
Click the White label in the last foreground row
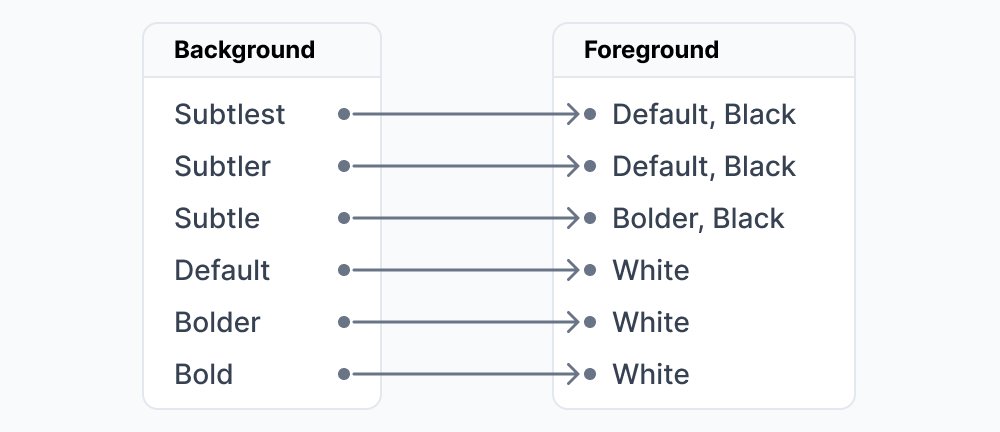point(651,374)
